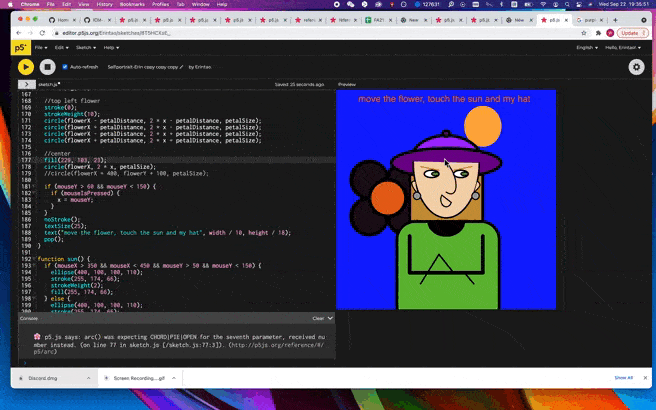656x410 pixels.
Task: Click the orange sun circle in preview
Action: (x=482, y=125)
